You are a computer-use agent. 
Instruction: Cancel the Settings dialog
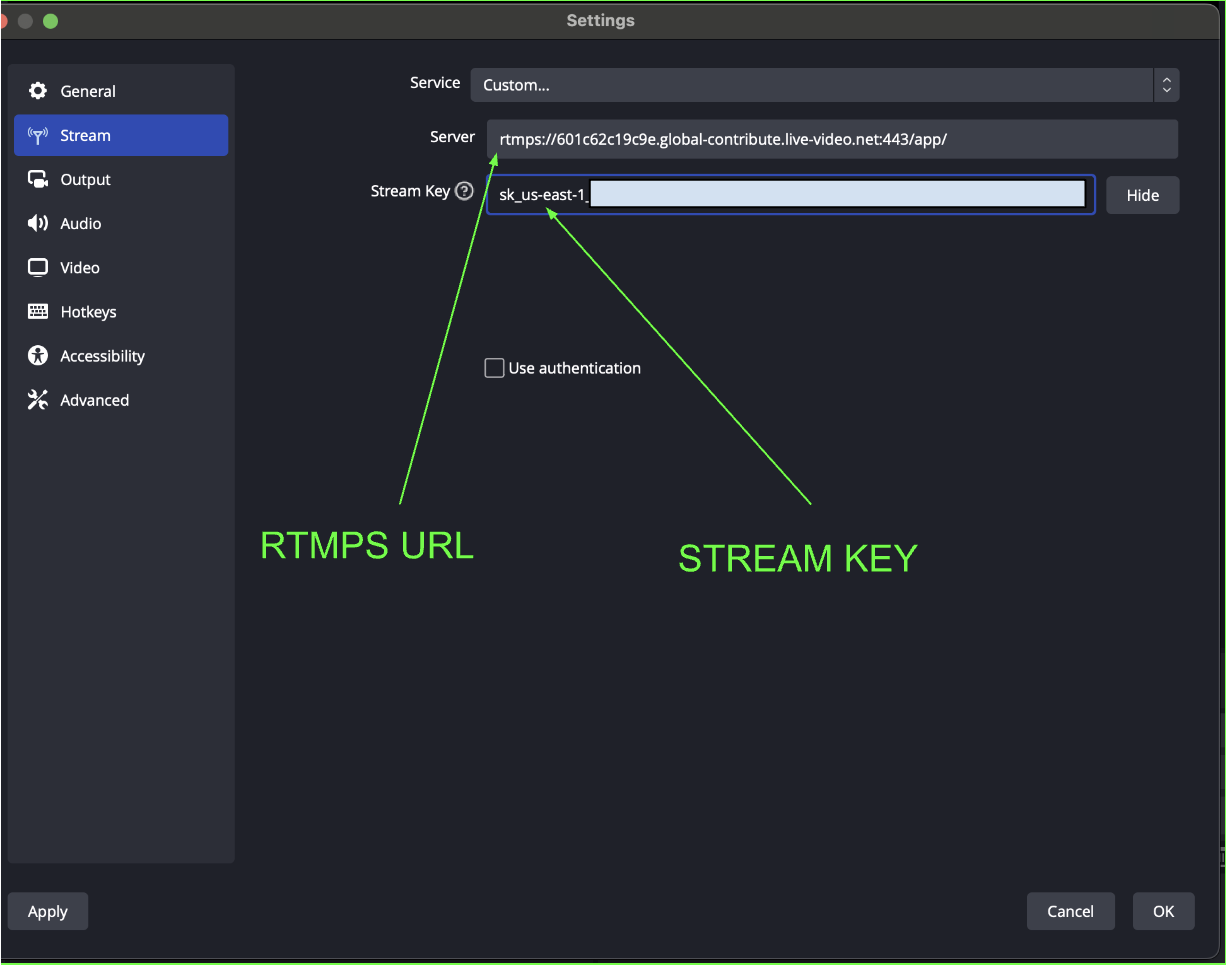tap(1070, 911)
